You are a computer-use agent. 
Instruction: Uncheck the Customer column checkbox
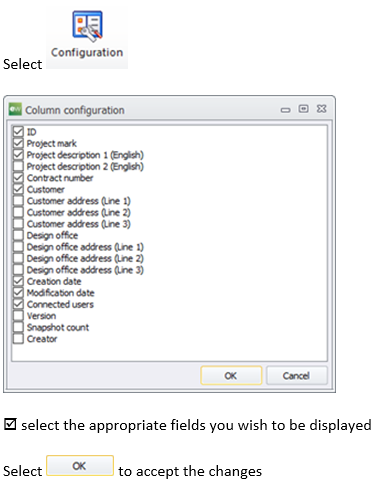coord(18,189)
